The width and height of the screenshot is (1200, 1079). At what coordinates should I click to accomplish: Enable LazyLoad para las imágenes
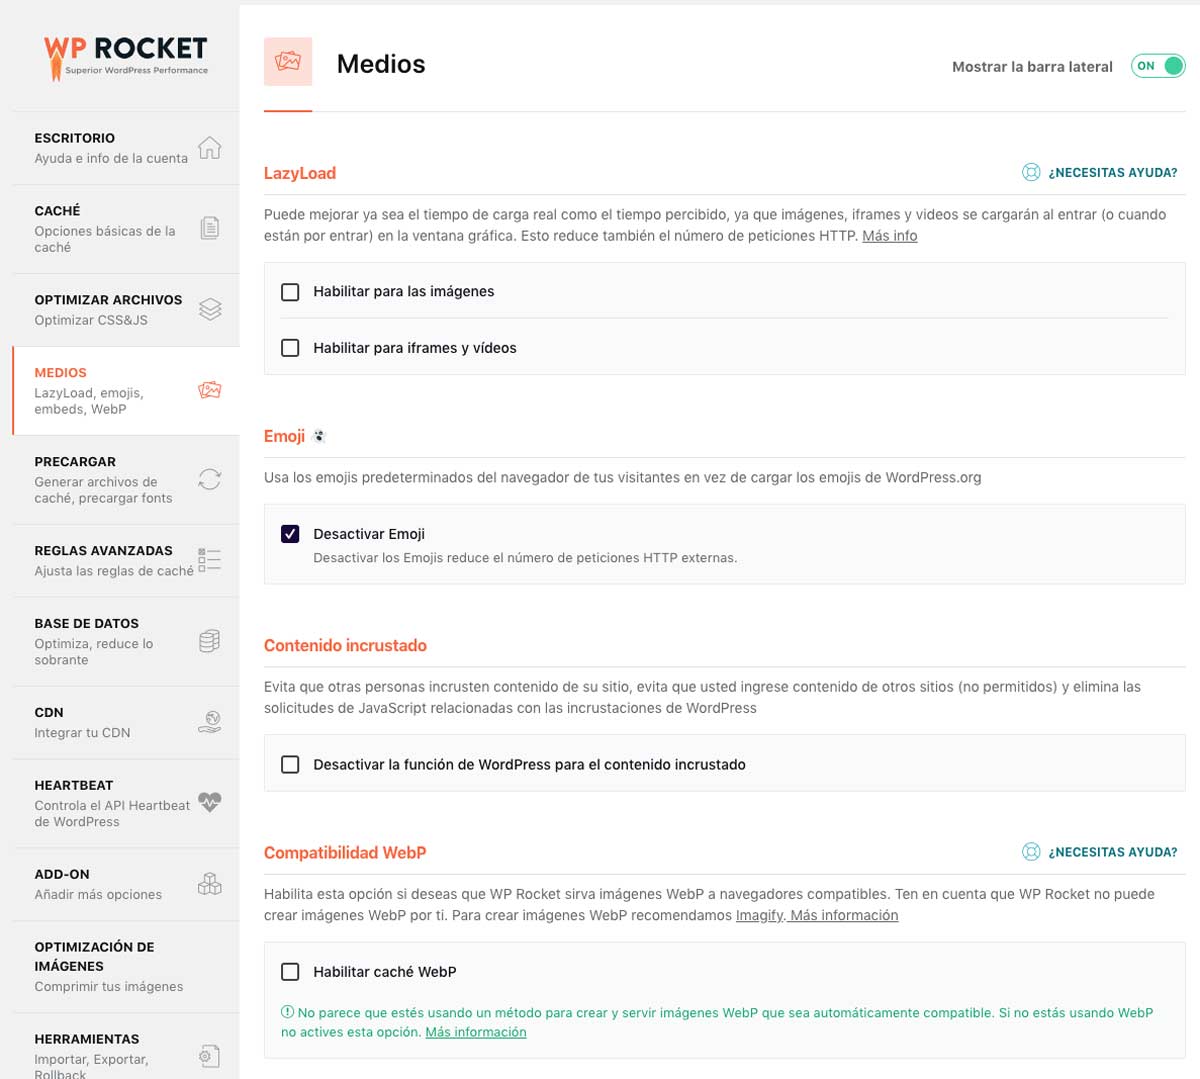pyautogui.click(x=290, y=293)
